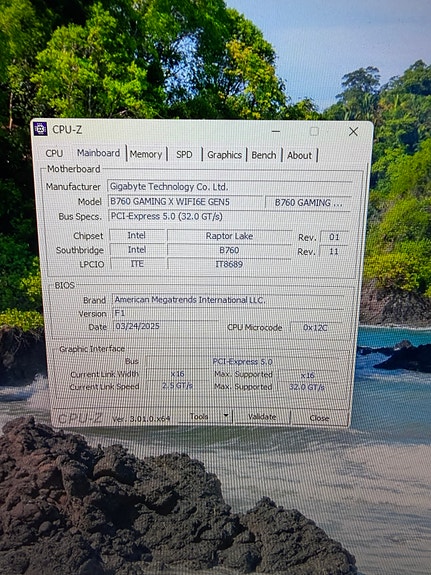Click the Close button at bottom
The image size is (431, 575).
pos(319,418)
